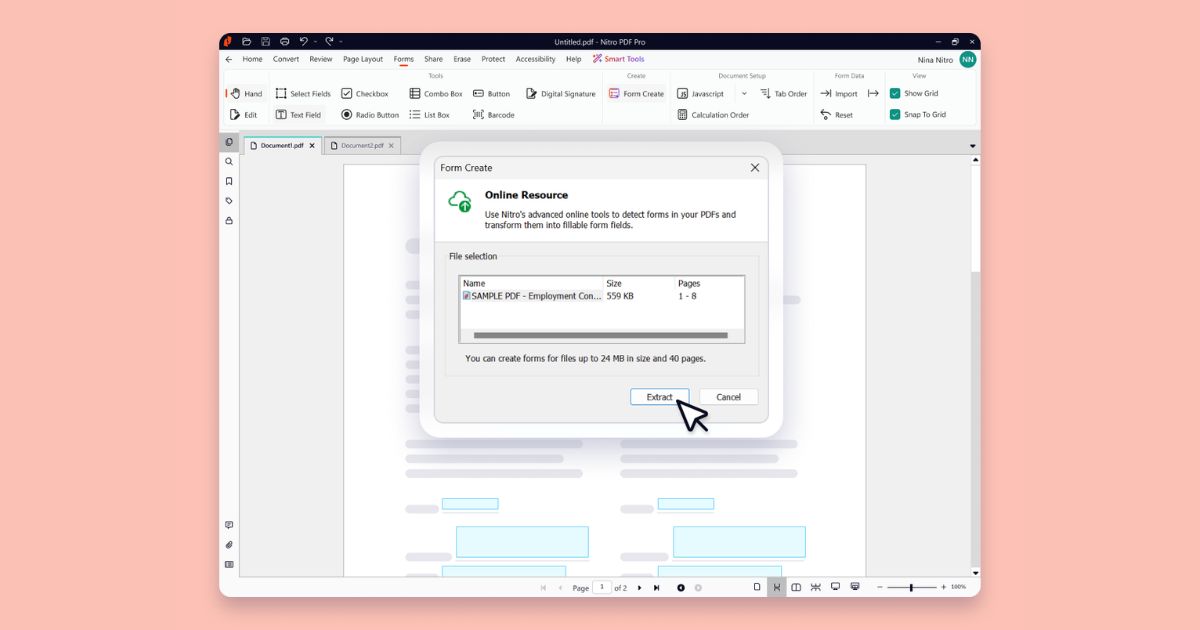Open the Smart Tools tab
1200x630 pixels.
click(619, 59)
